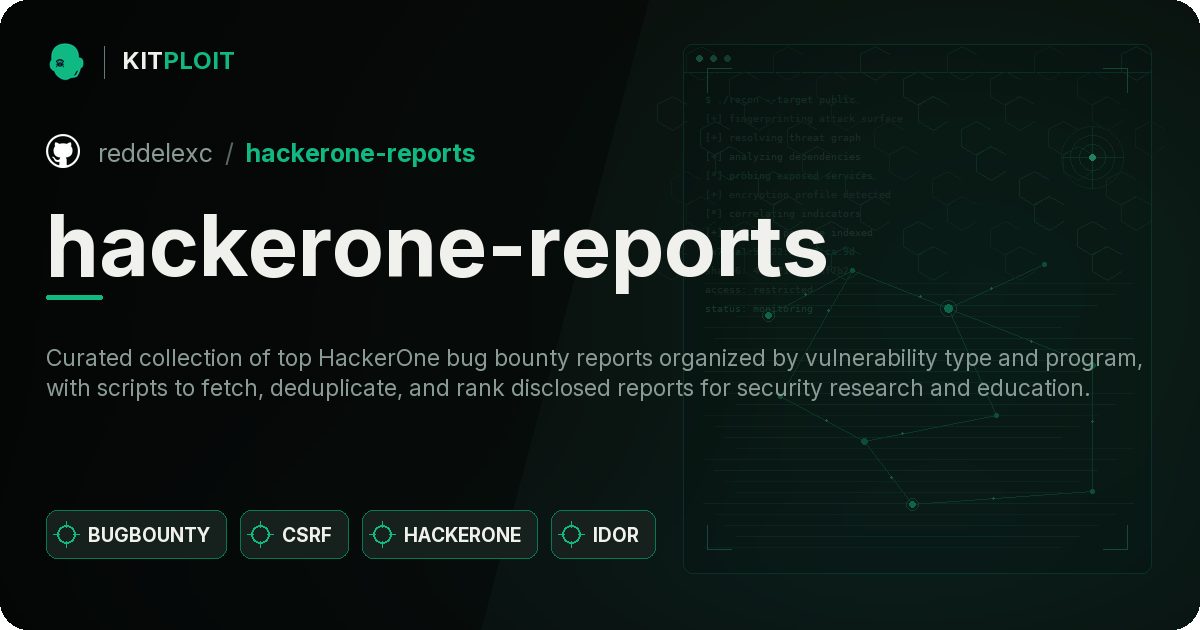Click the radar target icon in terminal panel
The width and height of the screenshot is (1200, 630).
tap(1092, 157)
